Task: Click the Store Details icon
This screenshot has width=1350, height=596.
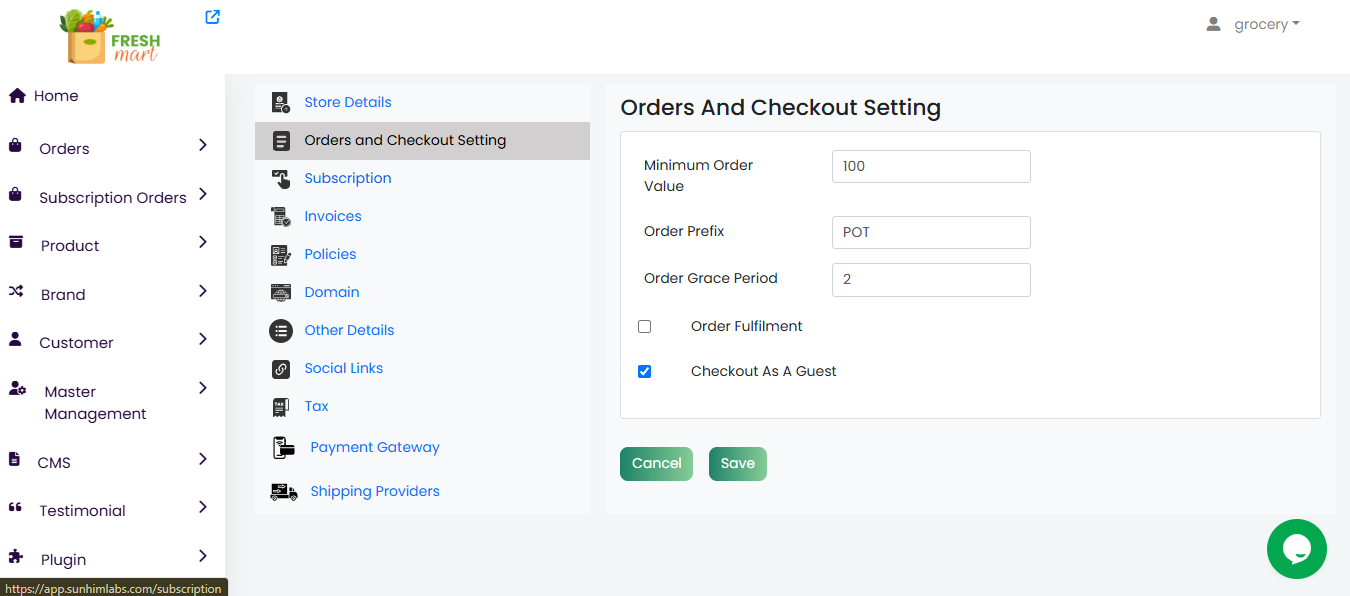Action: pyautogui.click(x=281, y=102)
